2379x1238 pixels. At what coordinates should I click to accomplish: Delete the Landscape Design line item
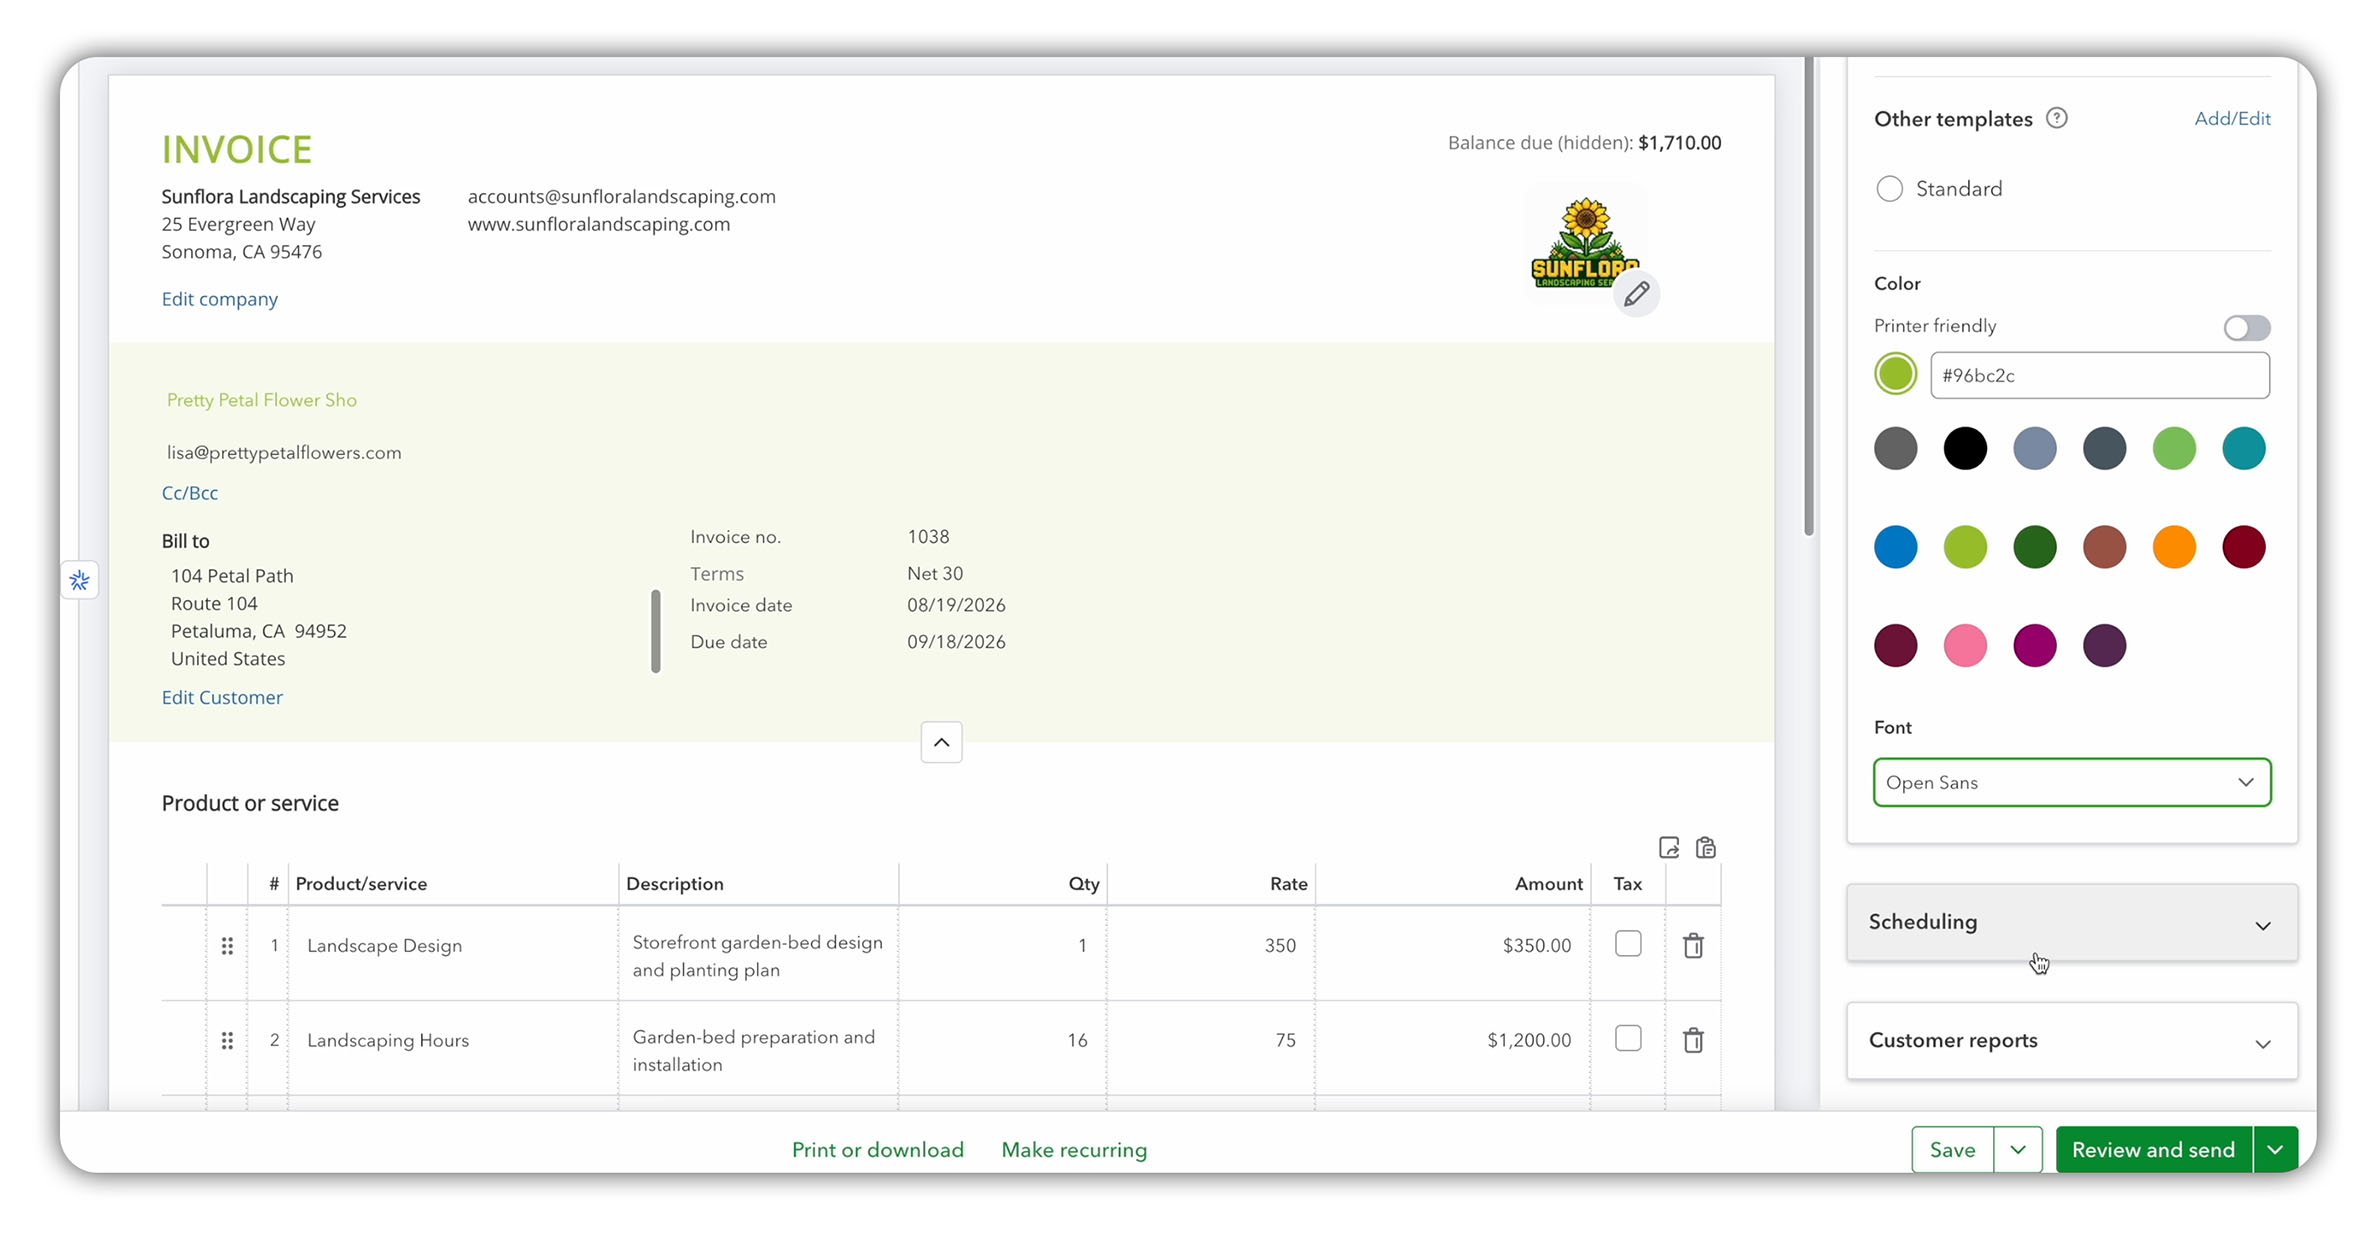(x=1693, y=945)
